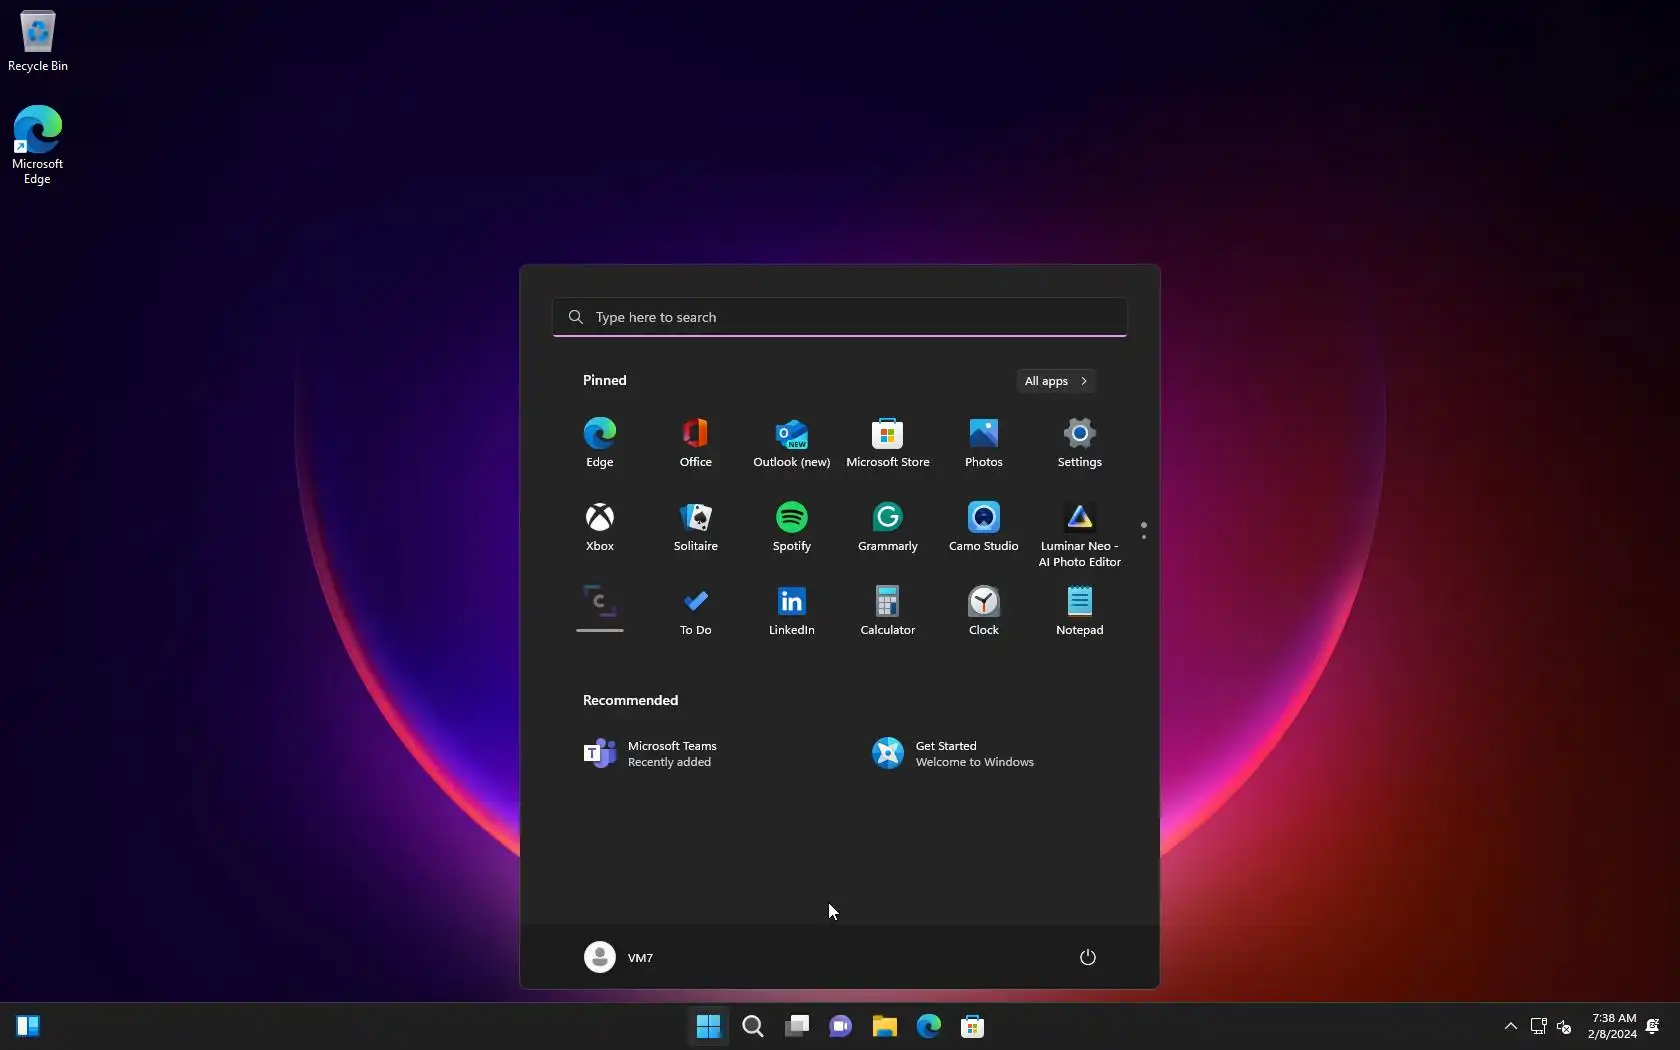Viewport: 1680px width, 1050px height.
Task: Launch the Photos app
Action: point(984,443)
